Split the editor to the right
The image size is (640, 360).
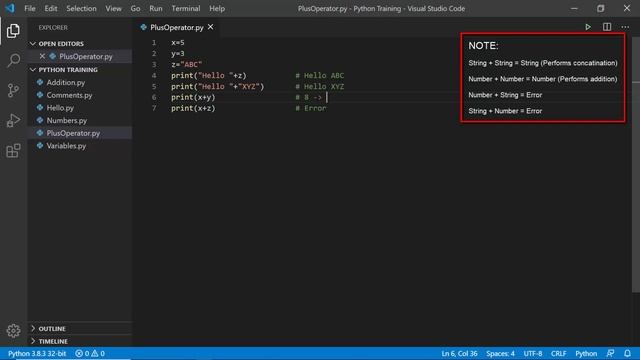607,27
